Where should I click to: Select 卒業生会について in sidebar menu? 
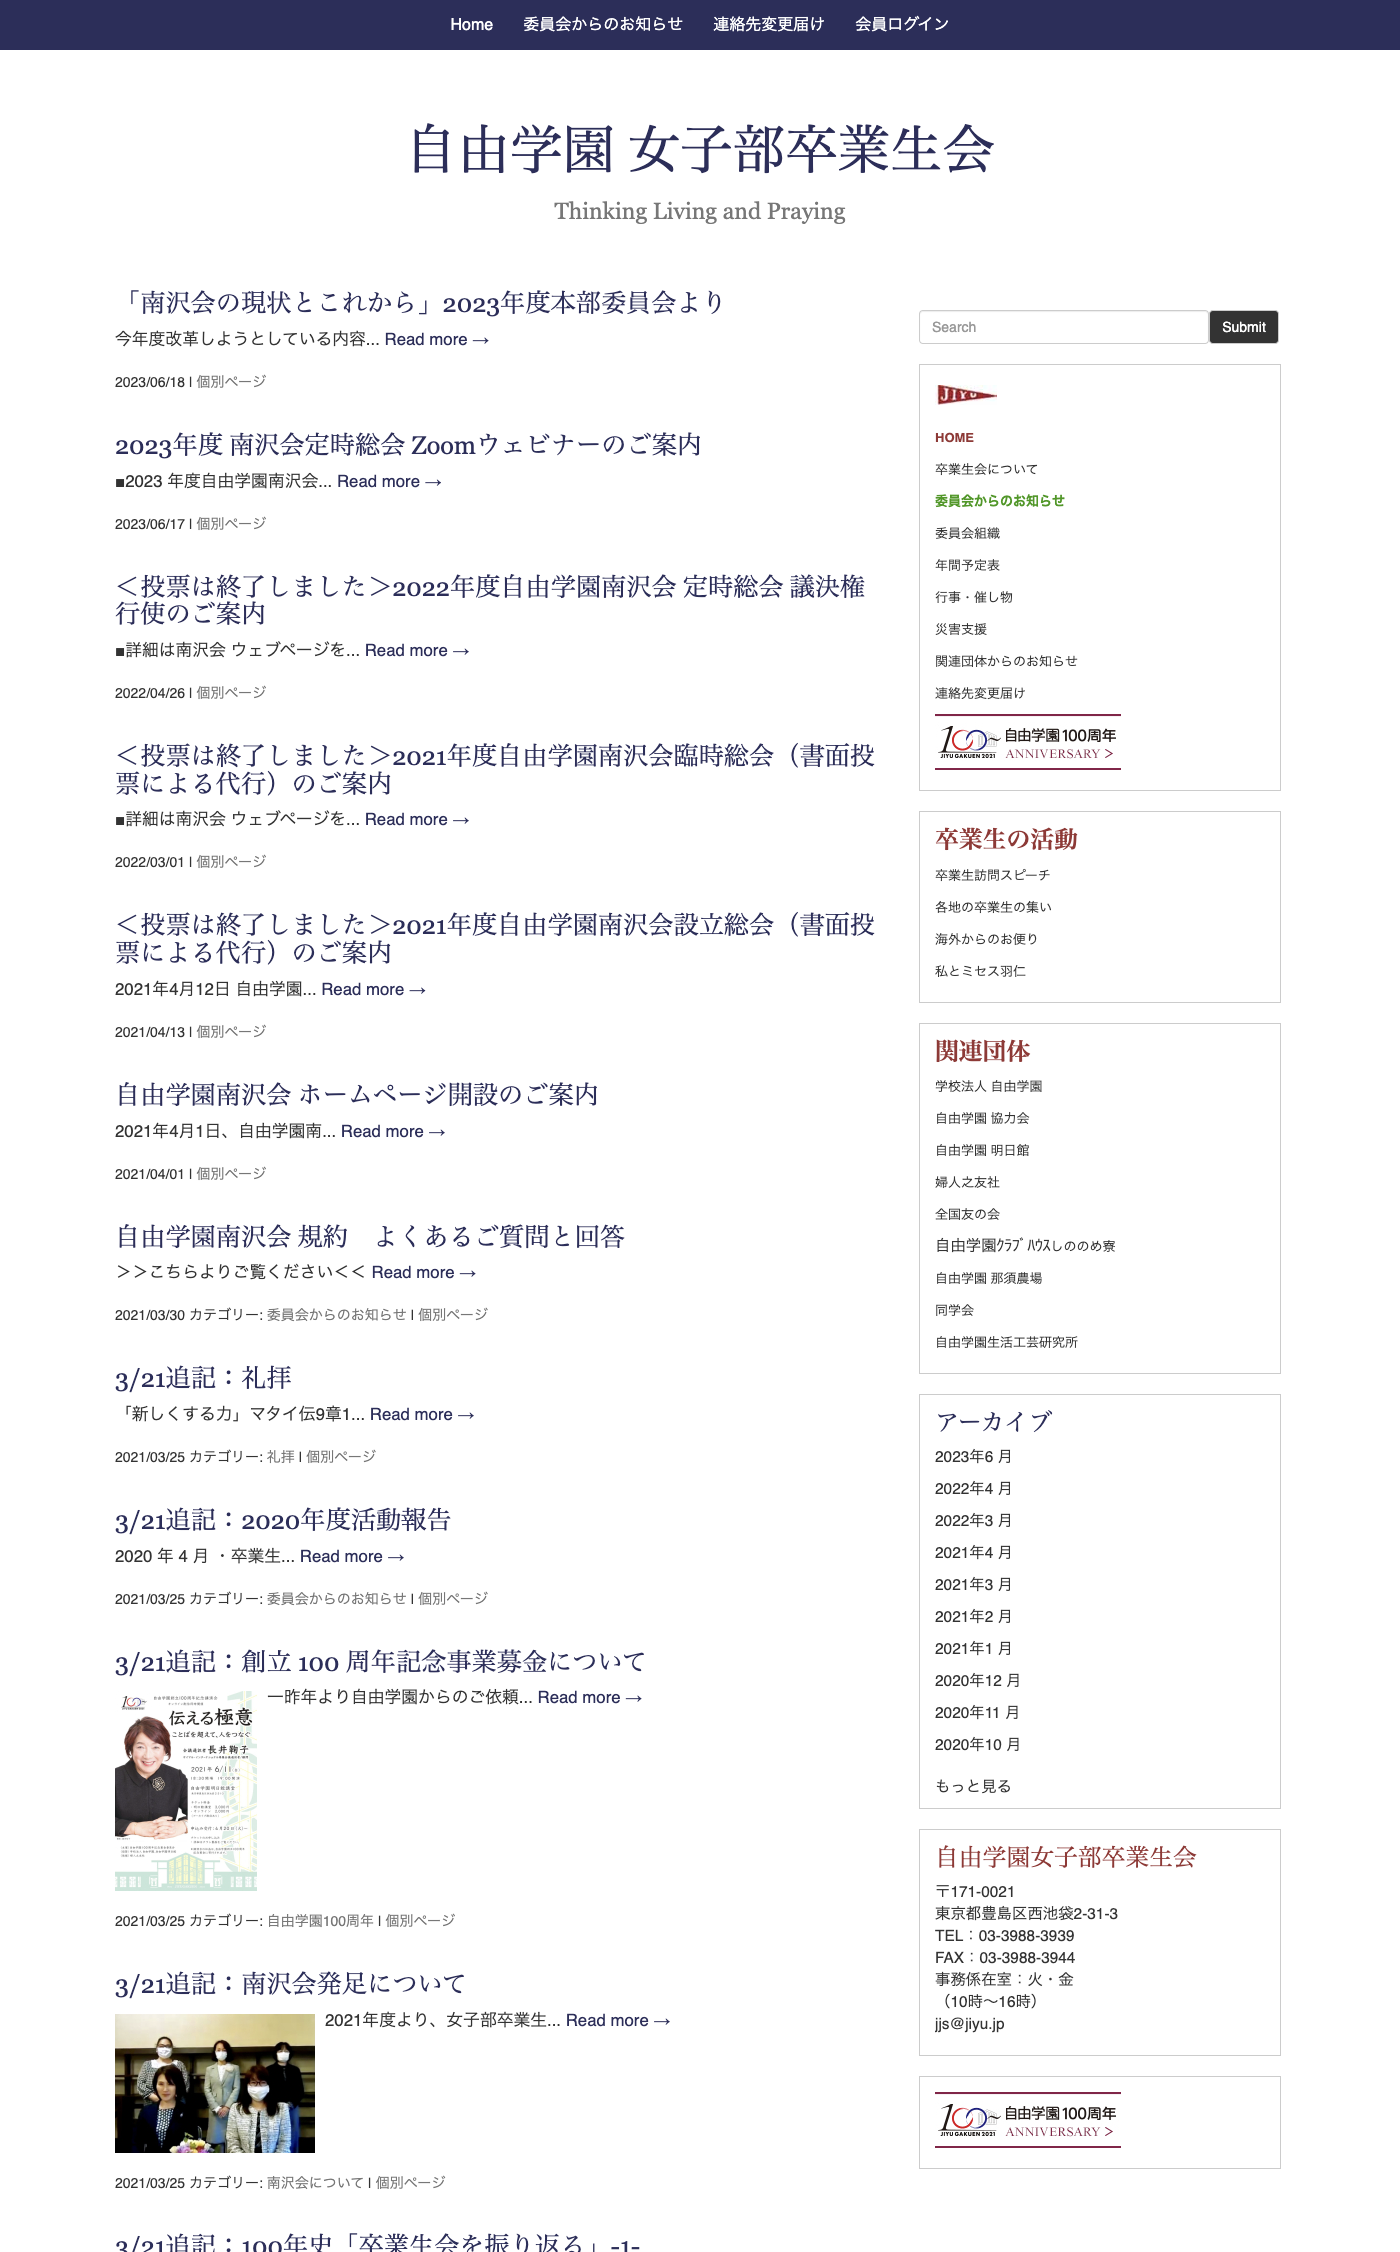pyautogui.click(x=986, y=469)
